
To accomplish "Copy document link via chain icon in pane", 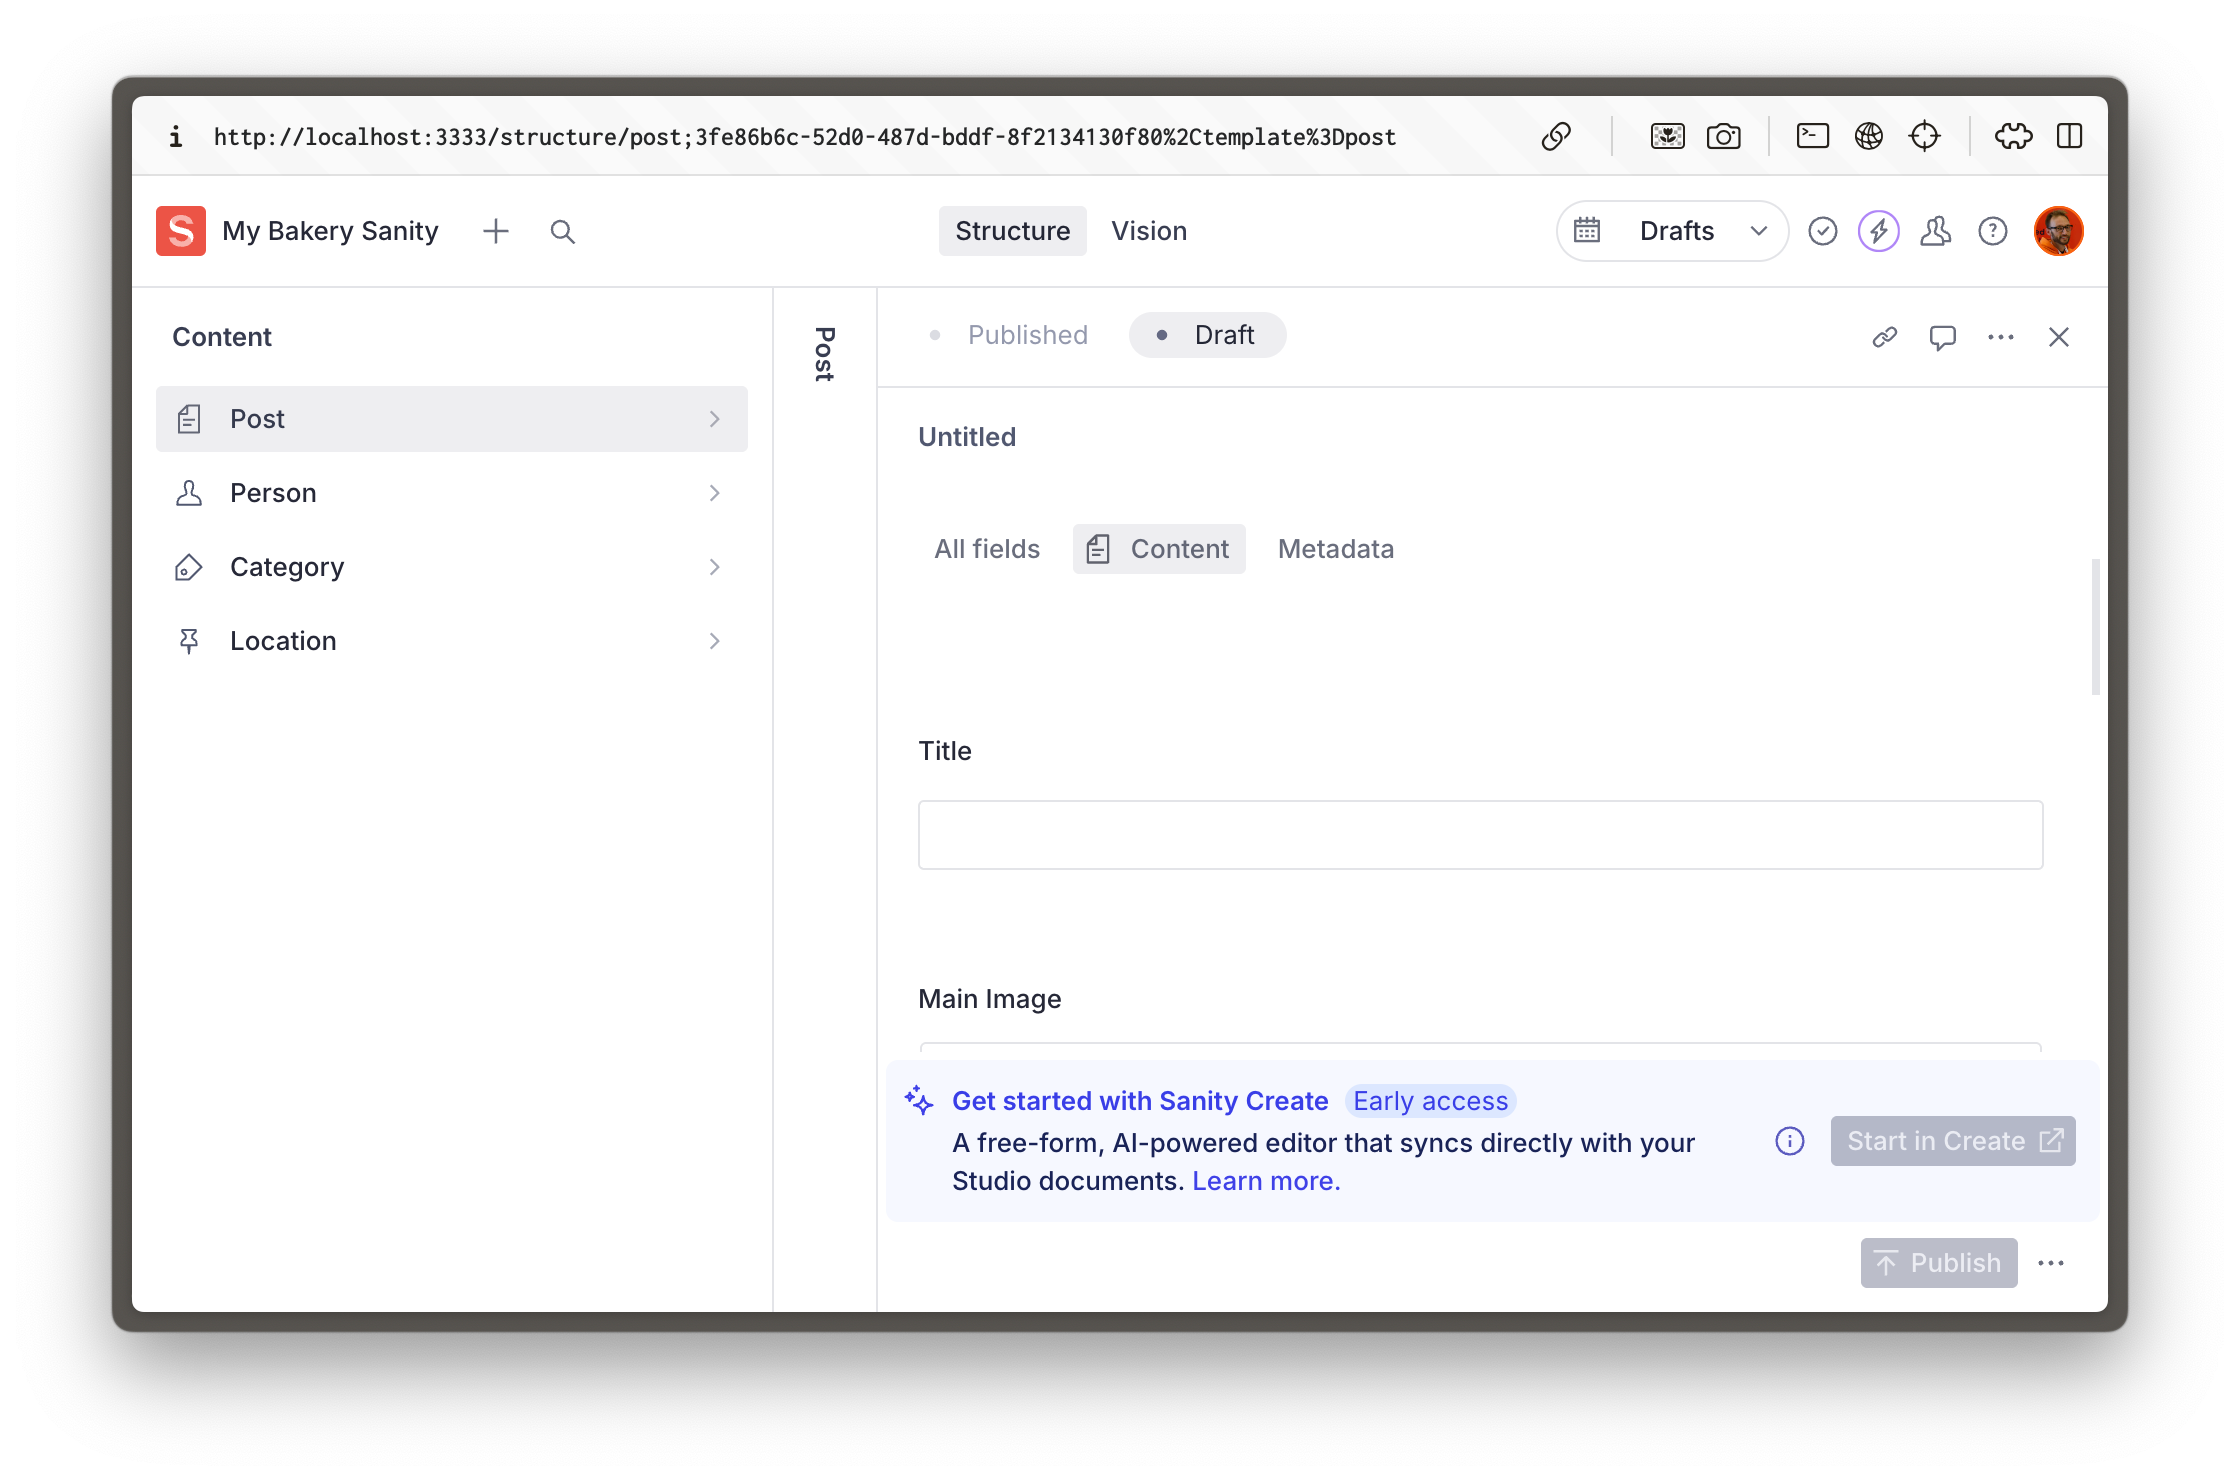I will click(1884, 337).
